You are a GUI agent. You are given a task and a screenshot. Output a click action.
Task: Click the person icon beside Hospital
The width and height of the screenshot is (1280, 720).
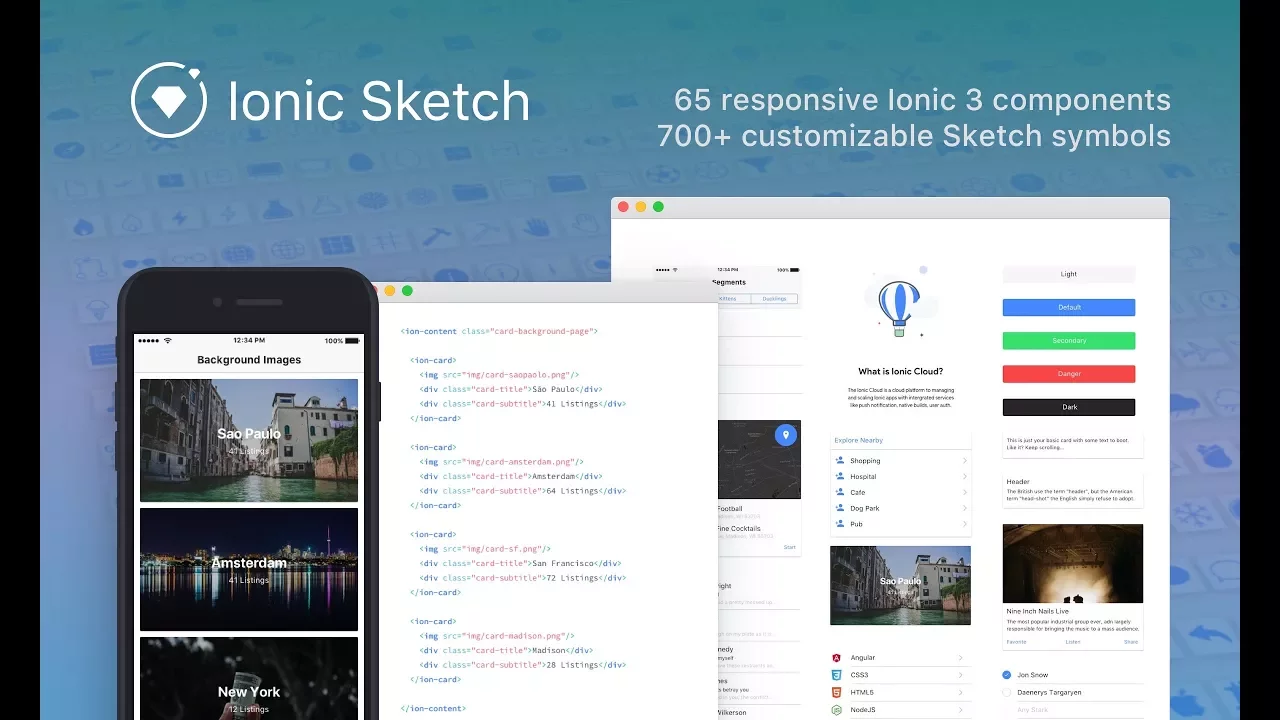pos(840,477)
